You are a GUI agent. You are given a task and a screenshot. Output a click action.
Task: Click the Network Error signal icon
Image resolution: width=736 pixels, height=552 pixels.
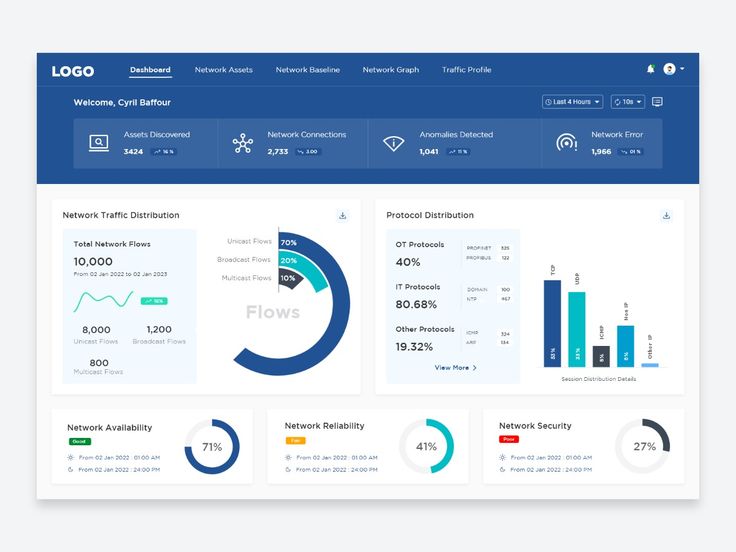tap(567, 143)
